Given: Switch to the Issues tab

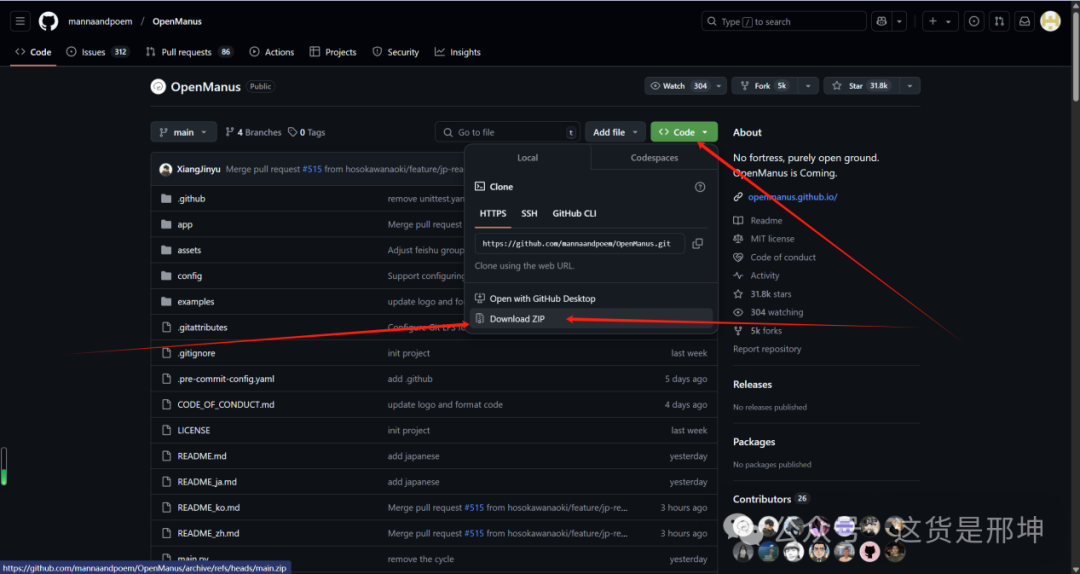Looking at the screenshot, I should [97, 52].
